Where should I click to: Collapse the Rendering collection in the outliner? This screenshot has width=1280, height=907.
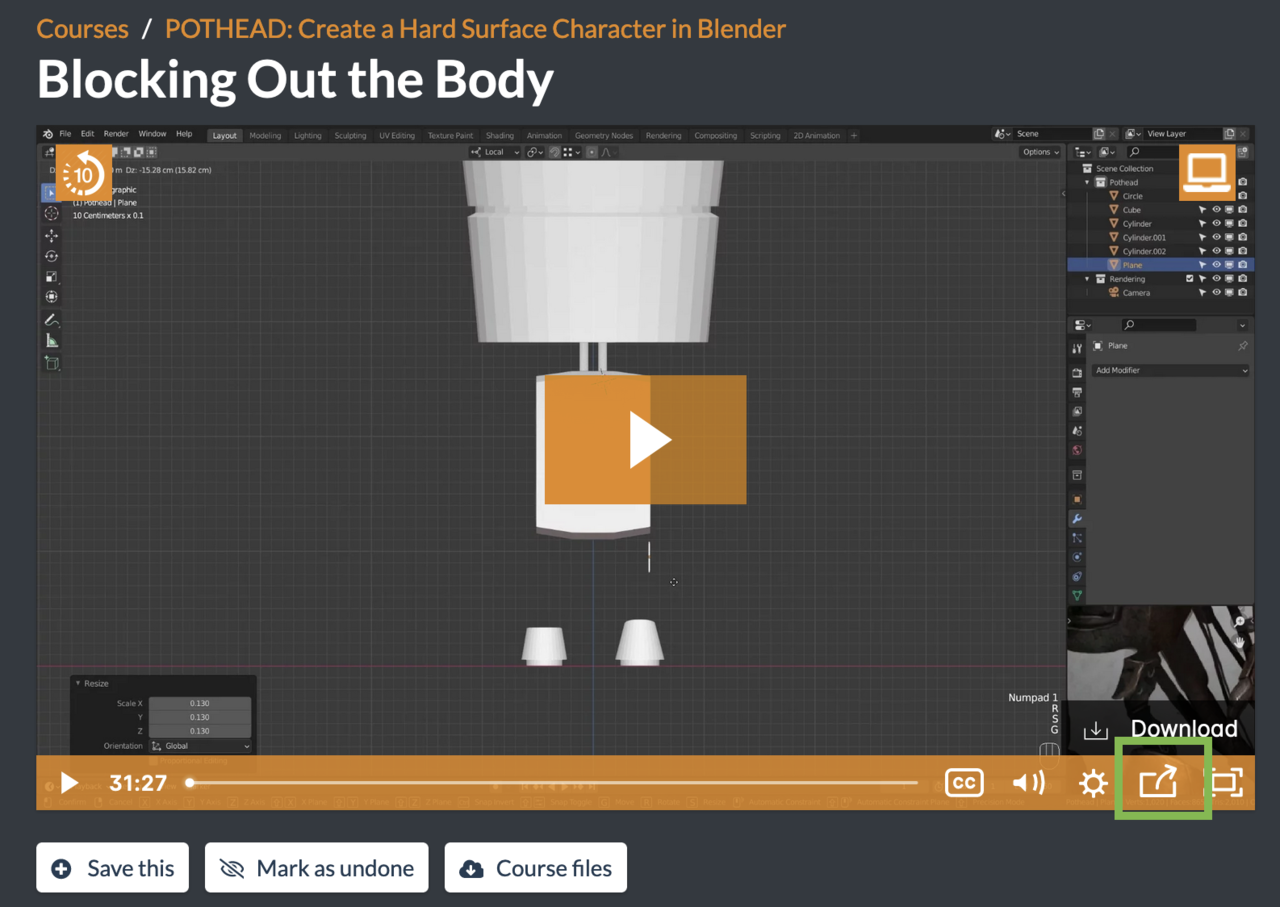[x=1087, y=279]
